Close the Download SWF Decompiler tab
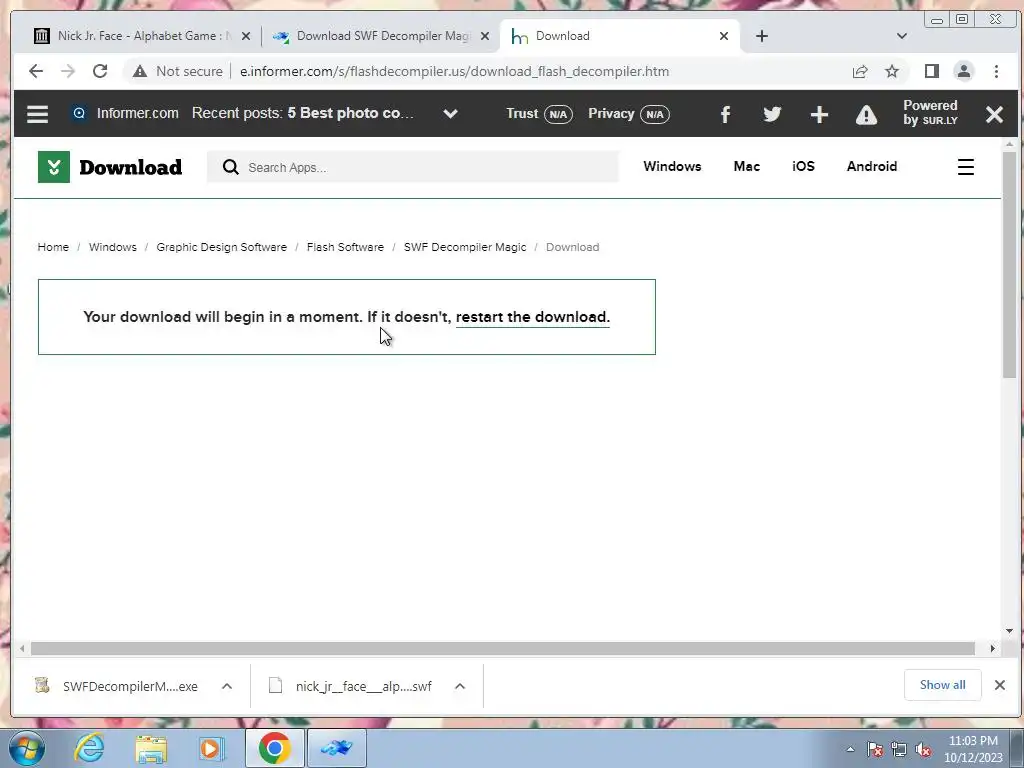Screen dimensions: 1024x768 click(x=485, y=36)
